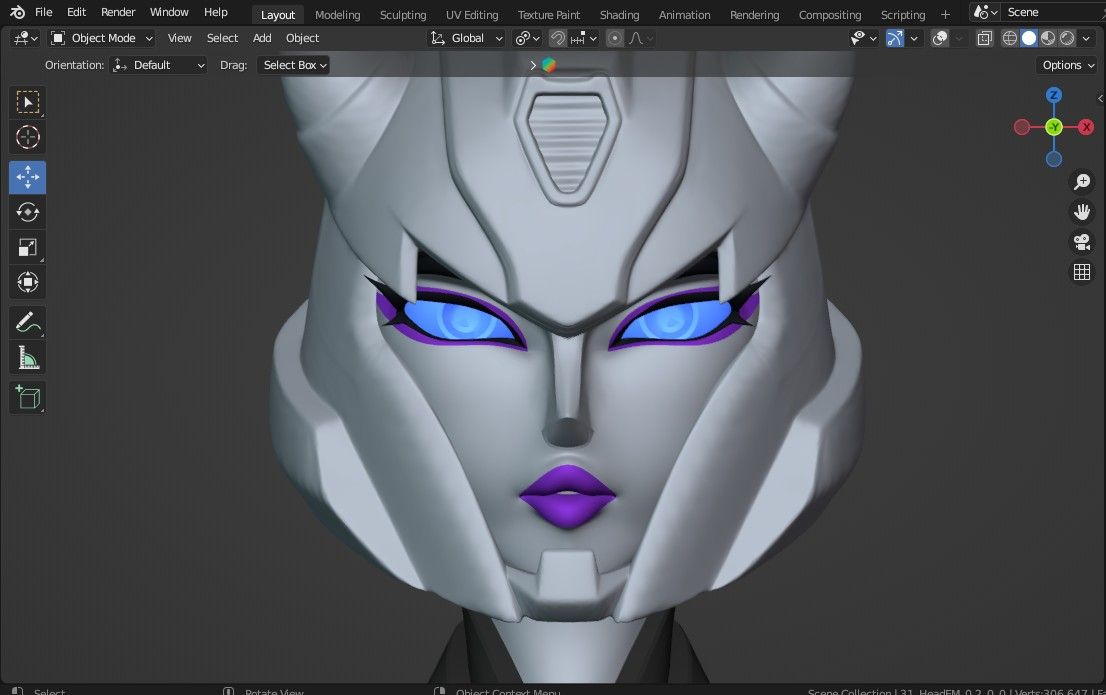The height and width of the screenshot is (695, 1106).
Task: Switch to the Sculpting workspace tab
Action: (x=403, y=15)
